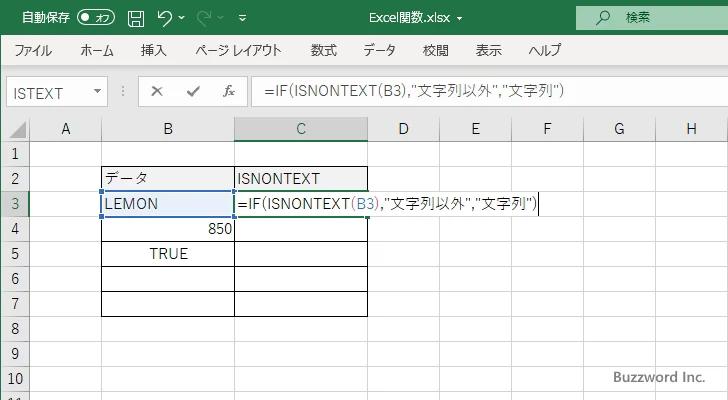
Task: Expand the Name Box dropdown arrow
Action: pos(98,91)
